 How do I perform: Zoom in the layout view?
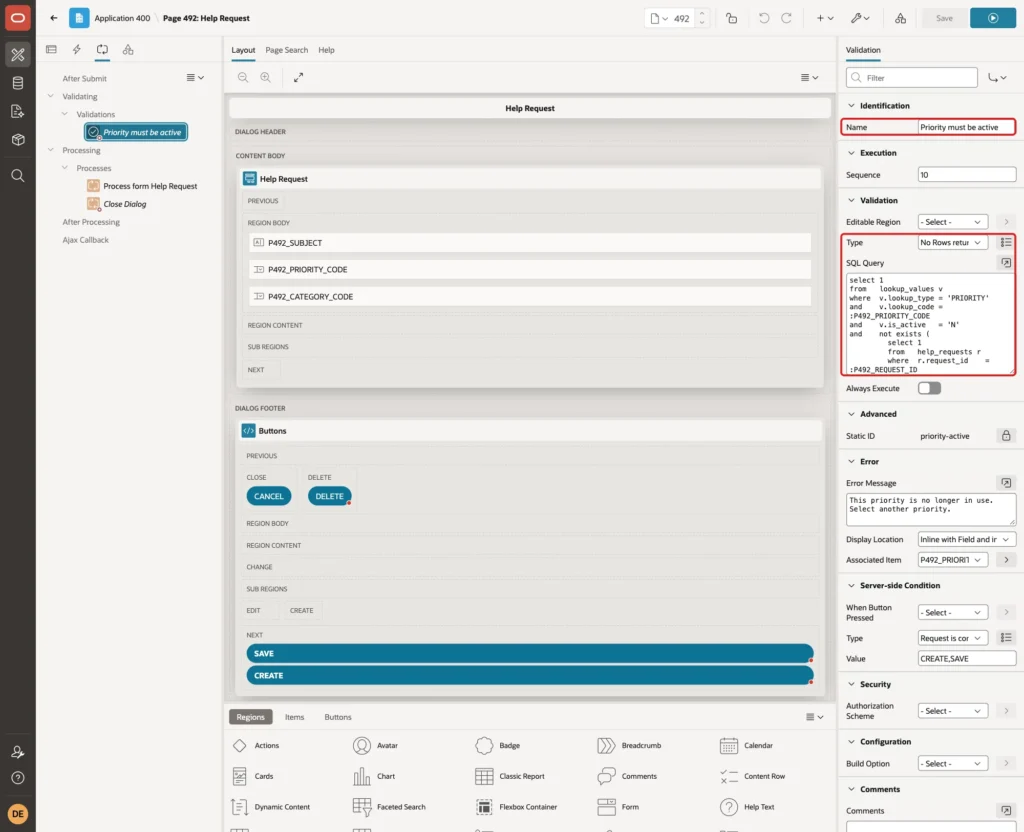click(266, 77)
